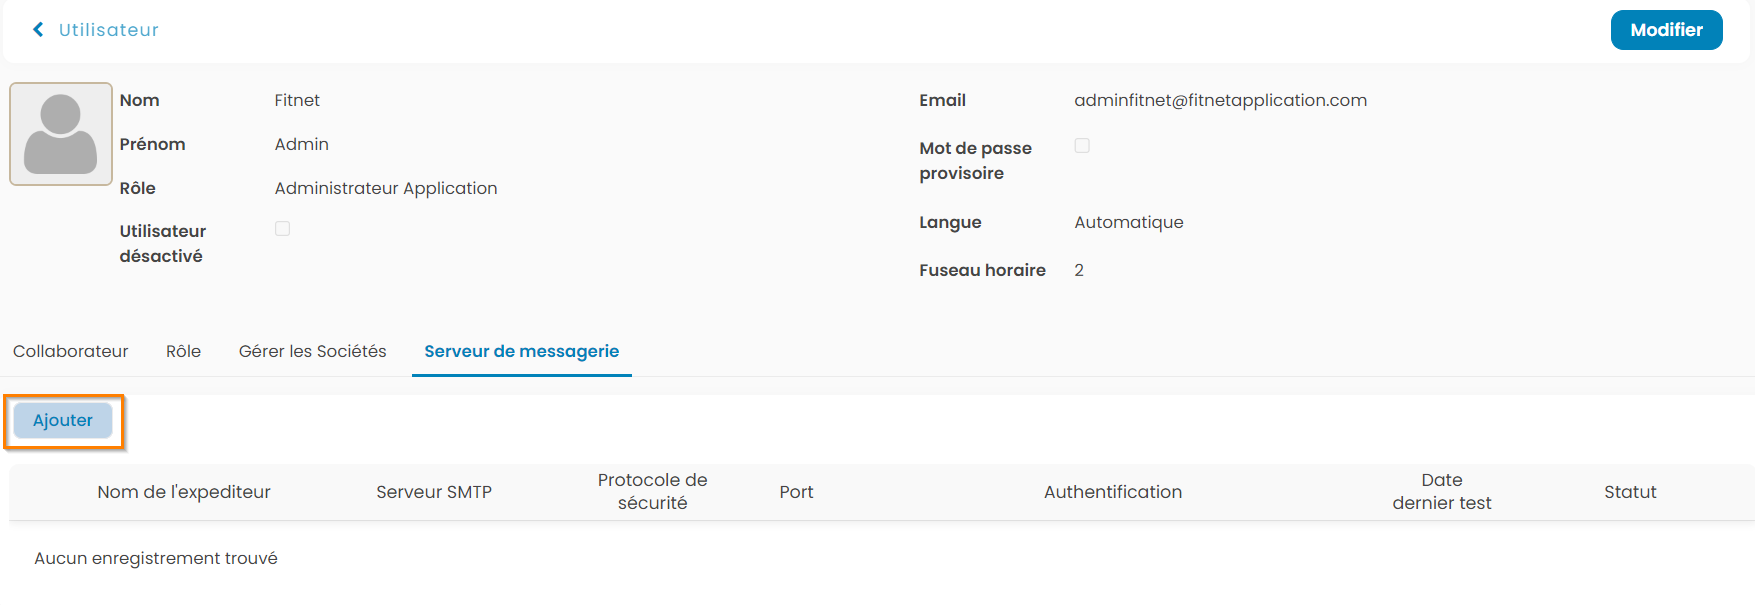Open the user avatar placeholder image
Image resolution: width=1755 pixels, height=605 pixels.
(x=61, y=134)
